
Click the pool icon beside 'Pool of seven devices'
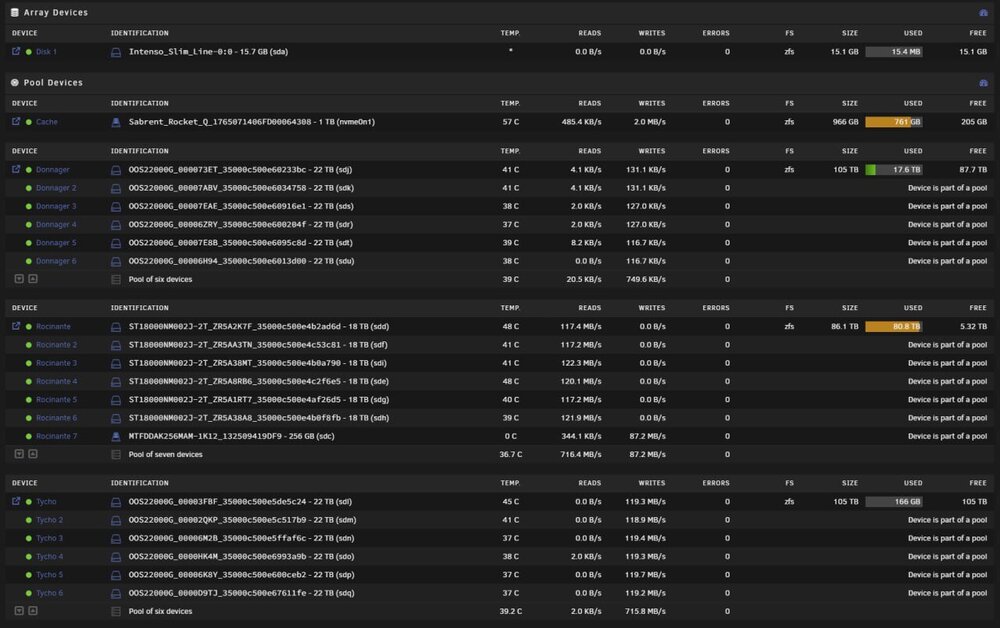click(x=116, y=455)
